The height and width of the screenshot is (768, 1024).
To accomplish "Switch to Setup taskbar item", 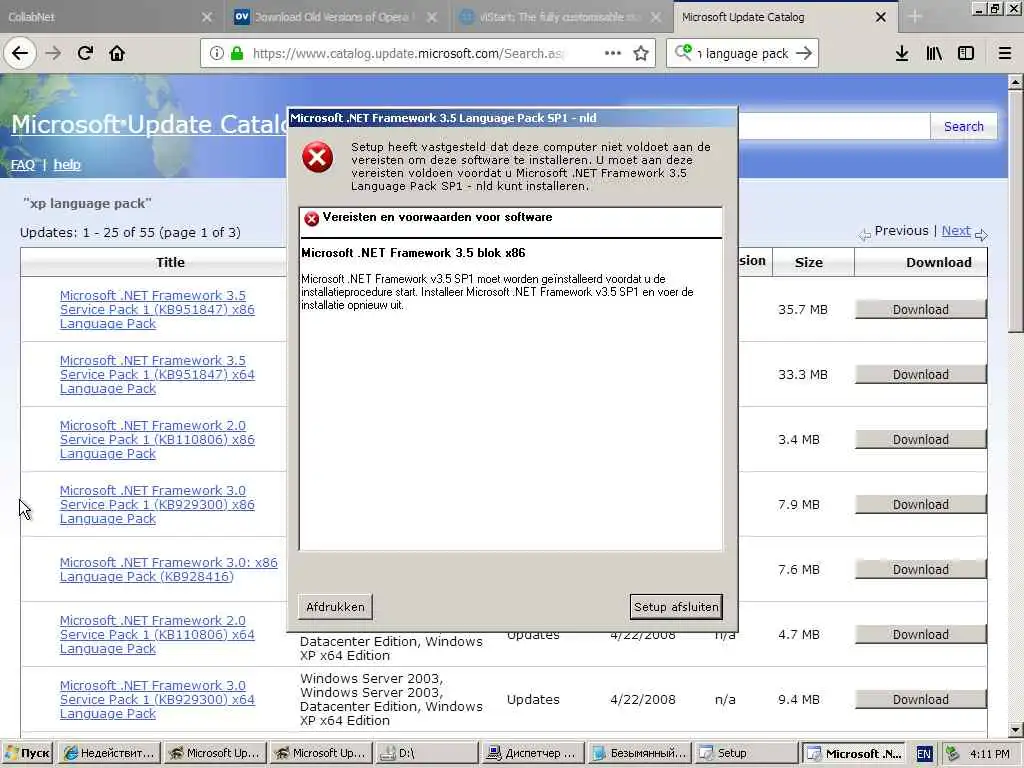I will [746, 753].
